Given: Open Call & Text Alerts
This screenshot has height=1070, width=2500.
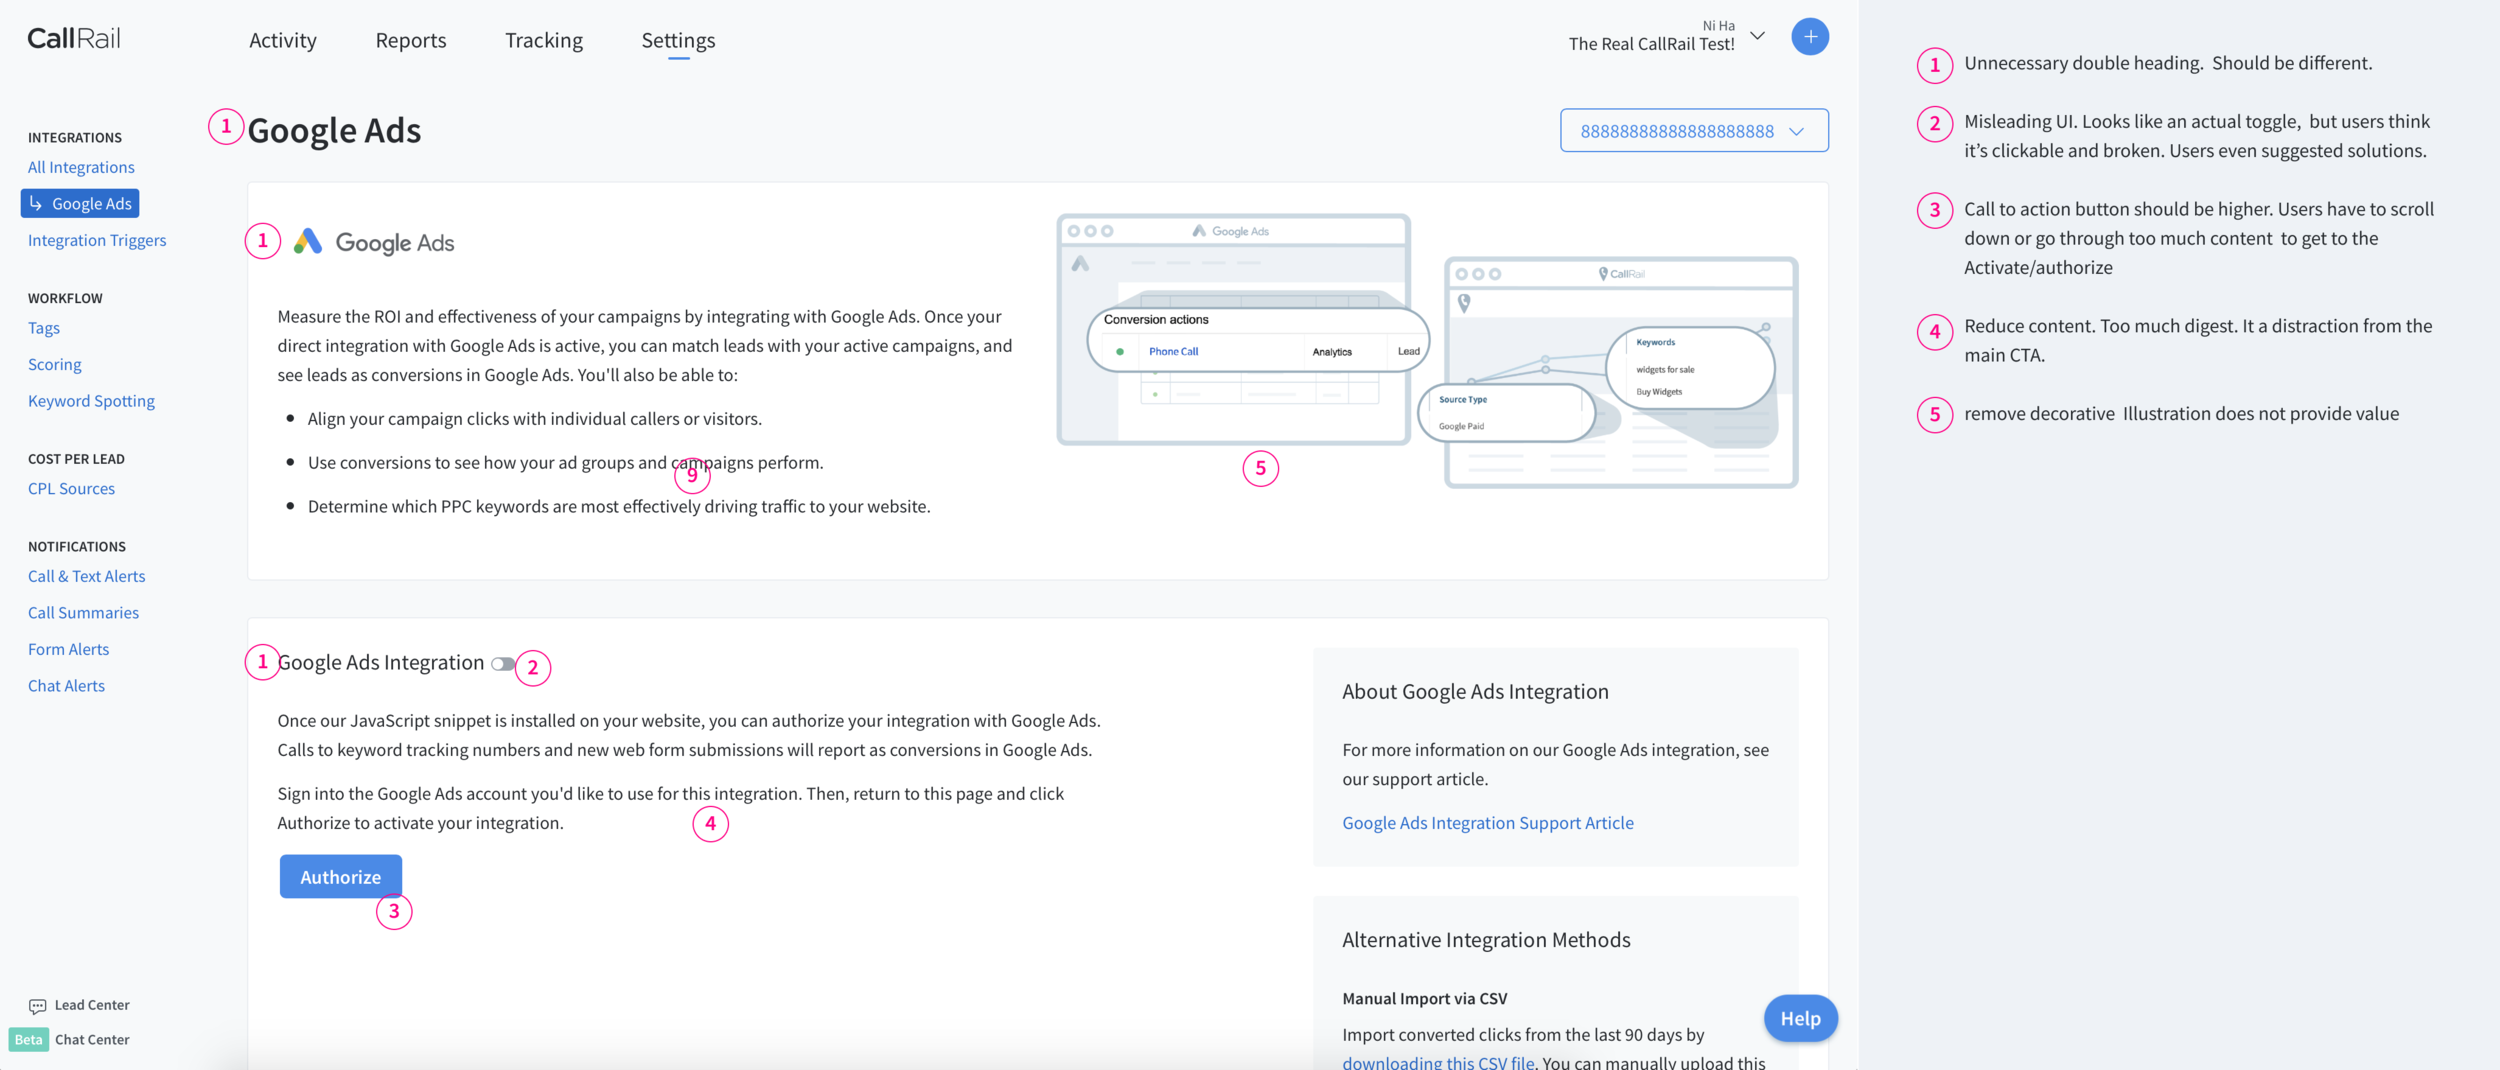Looking at the screenshot, I should click(x=87, y=576).
